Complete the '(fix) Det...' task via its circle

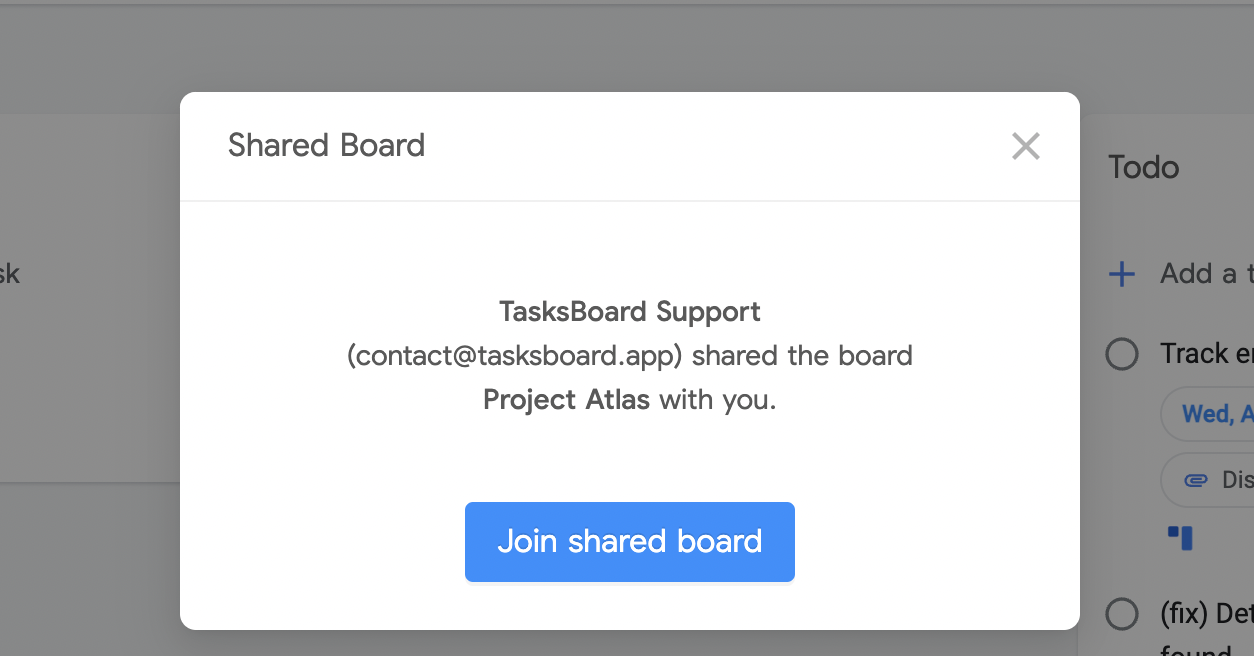pos(1122,614)
